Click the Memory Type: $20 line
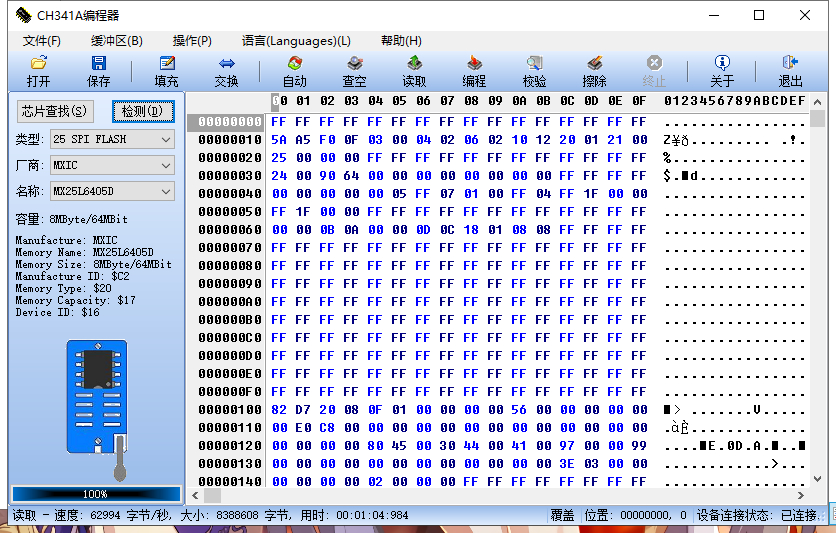 coord(63,288)
